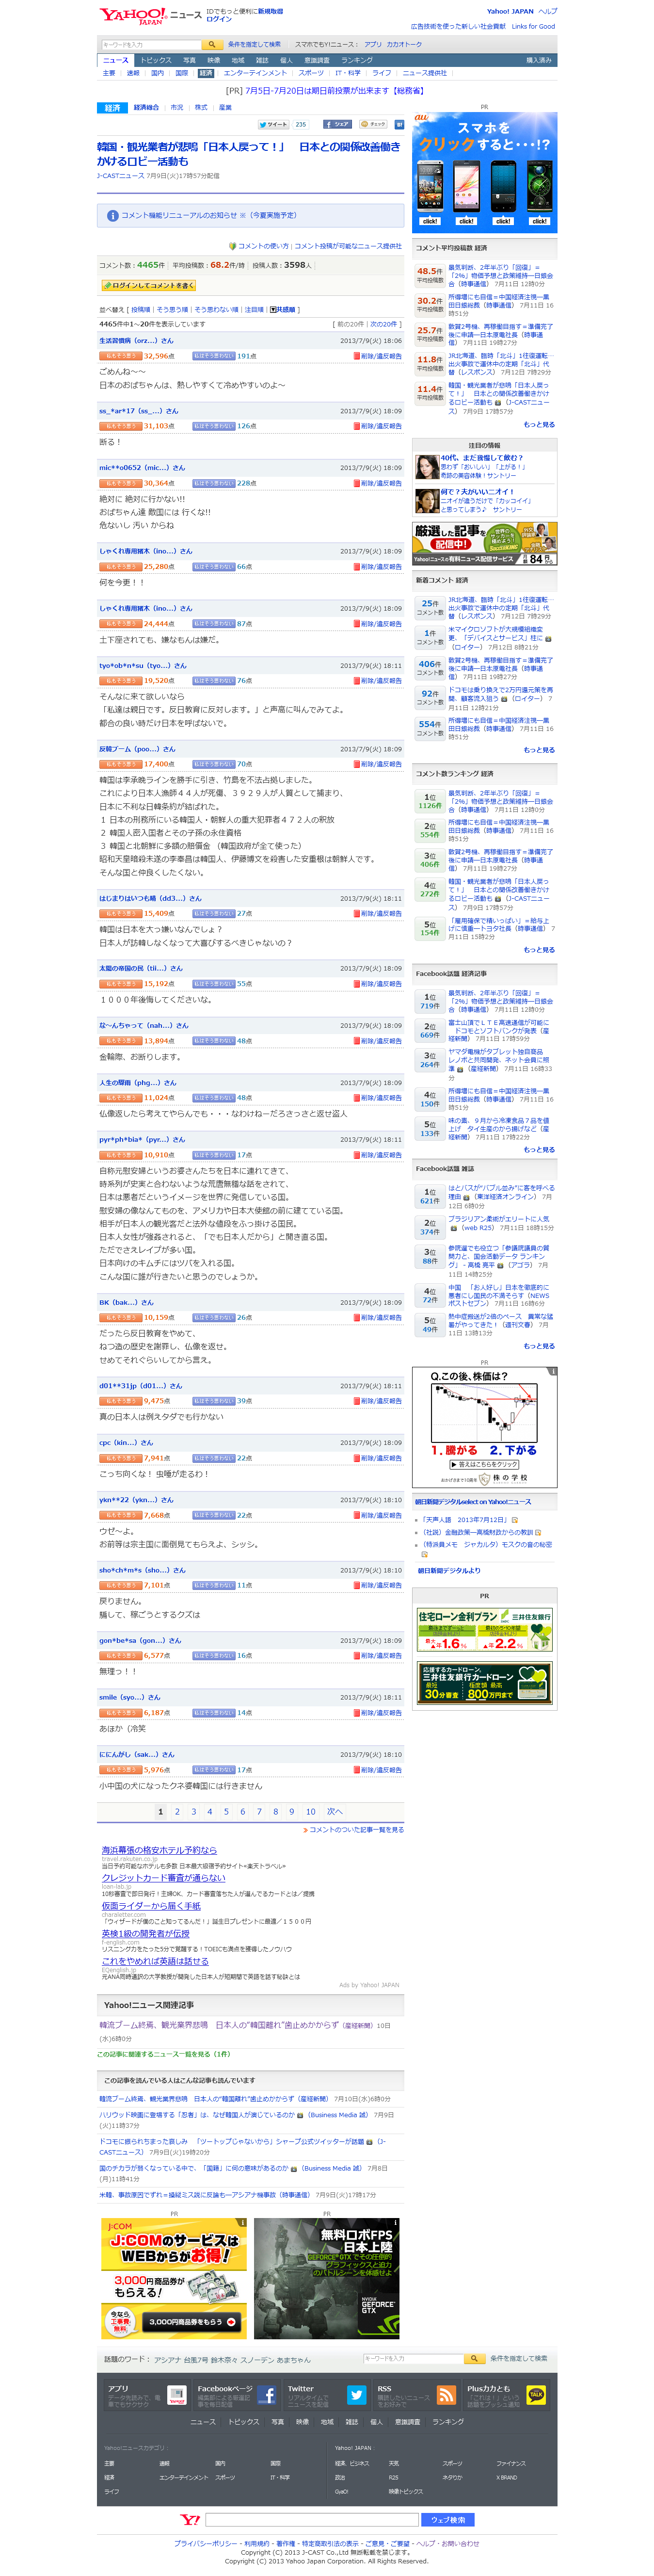
Task: Click 仮面ライダーから届く手紙 ad link
Action: tap(151, 1906)
